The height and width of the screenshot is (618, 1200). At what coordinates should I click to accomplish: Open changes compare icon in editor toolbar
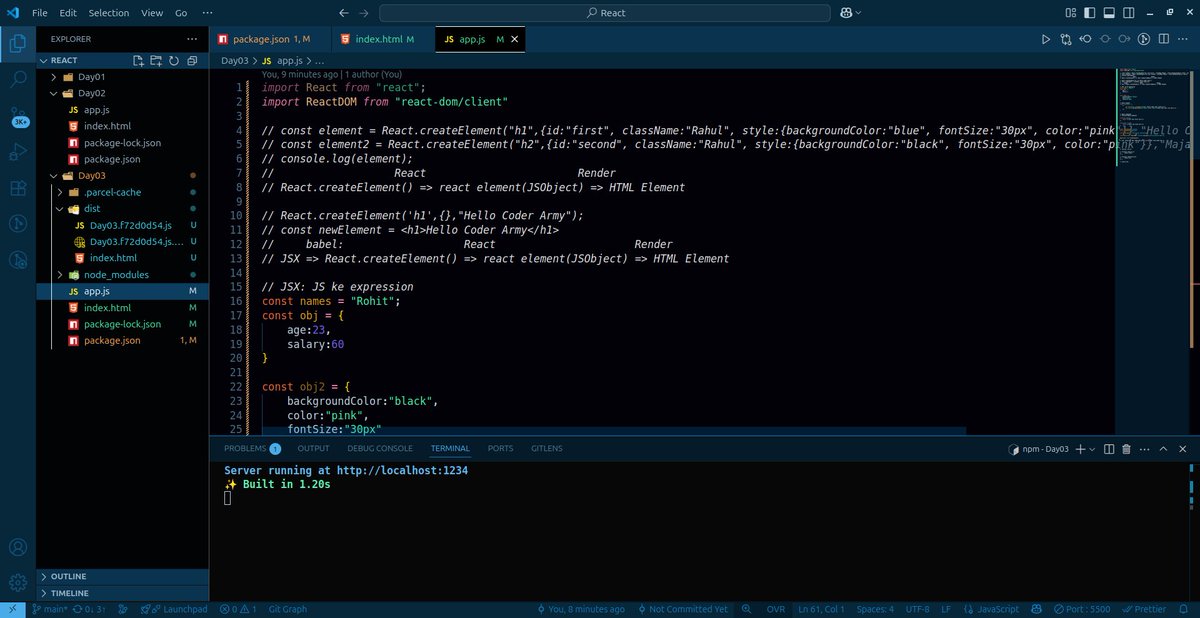point(1066,39)
